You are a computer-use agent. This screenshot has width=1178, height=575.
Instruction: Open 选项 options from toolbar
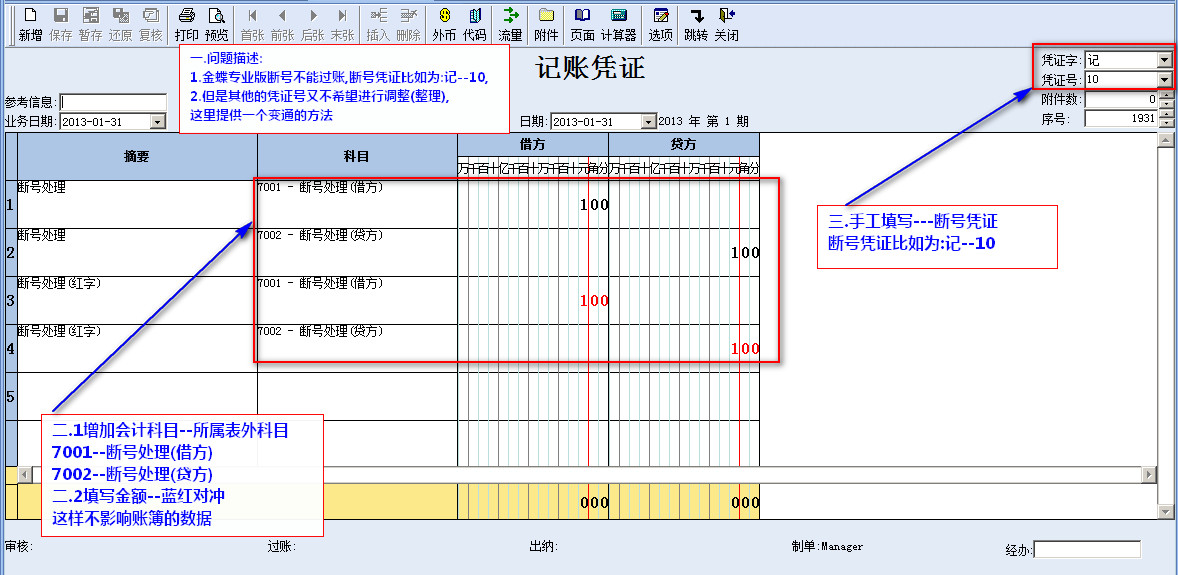coord(660,24)
